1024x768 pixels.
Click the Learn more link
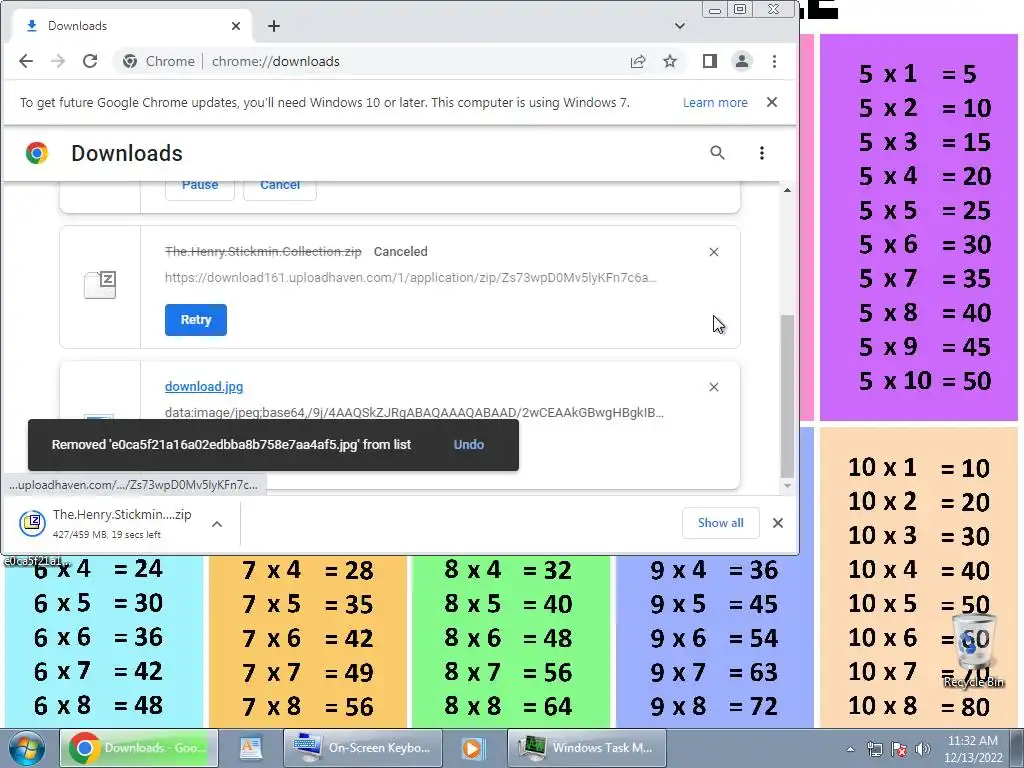715,103
